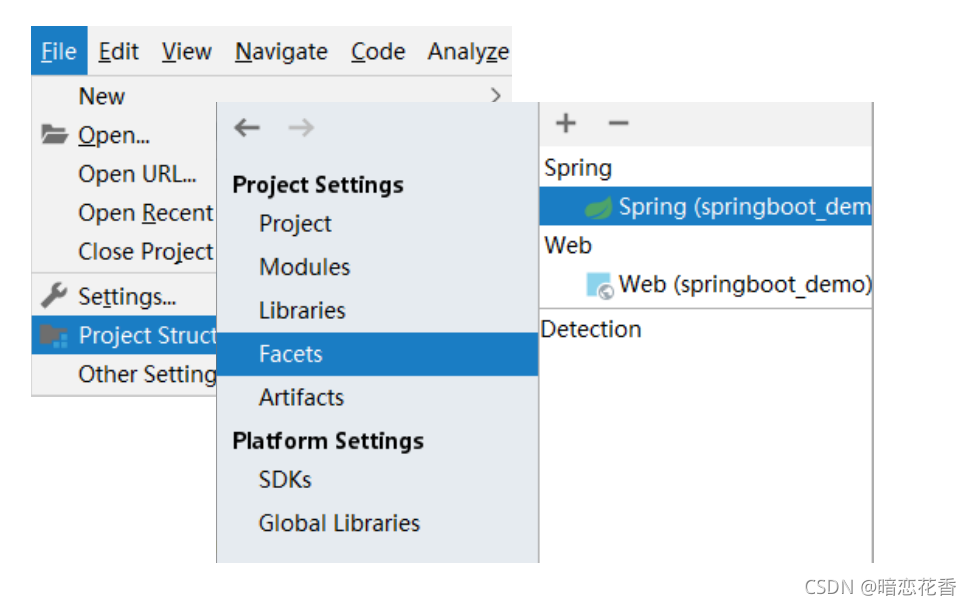The image size is (971, 605).
Task: Click the back arrow in Project Structure
Action: point(247,128)
